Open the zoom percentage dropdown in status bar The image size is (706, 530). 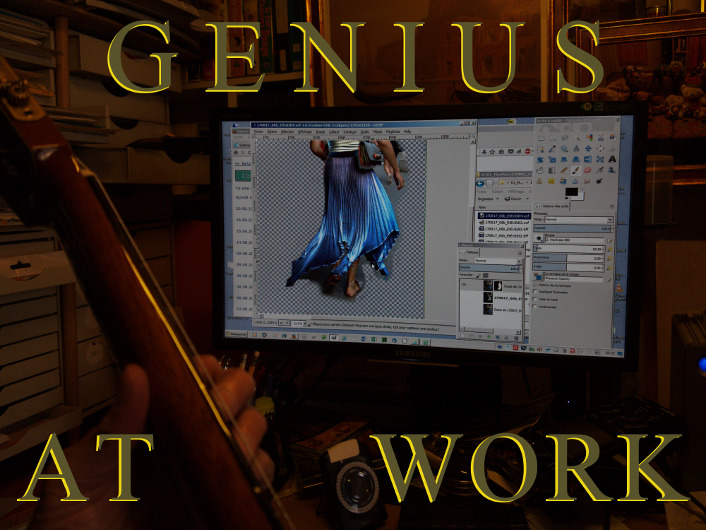click(299, 323)
